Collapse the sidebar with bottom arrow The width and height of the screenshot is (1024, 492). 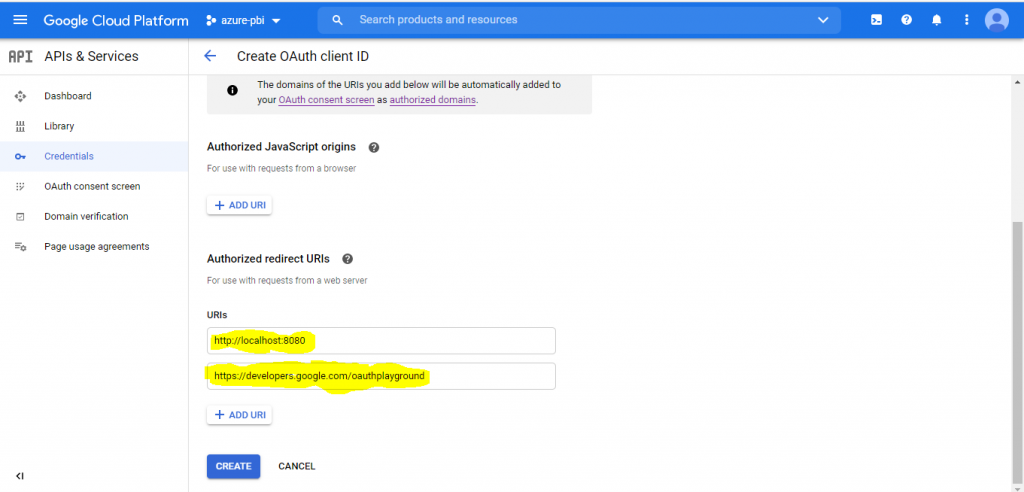click(x=20, y=476)
